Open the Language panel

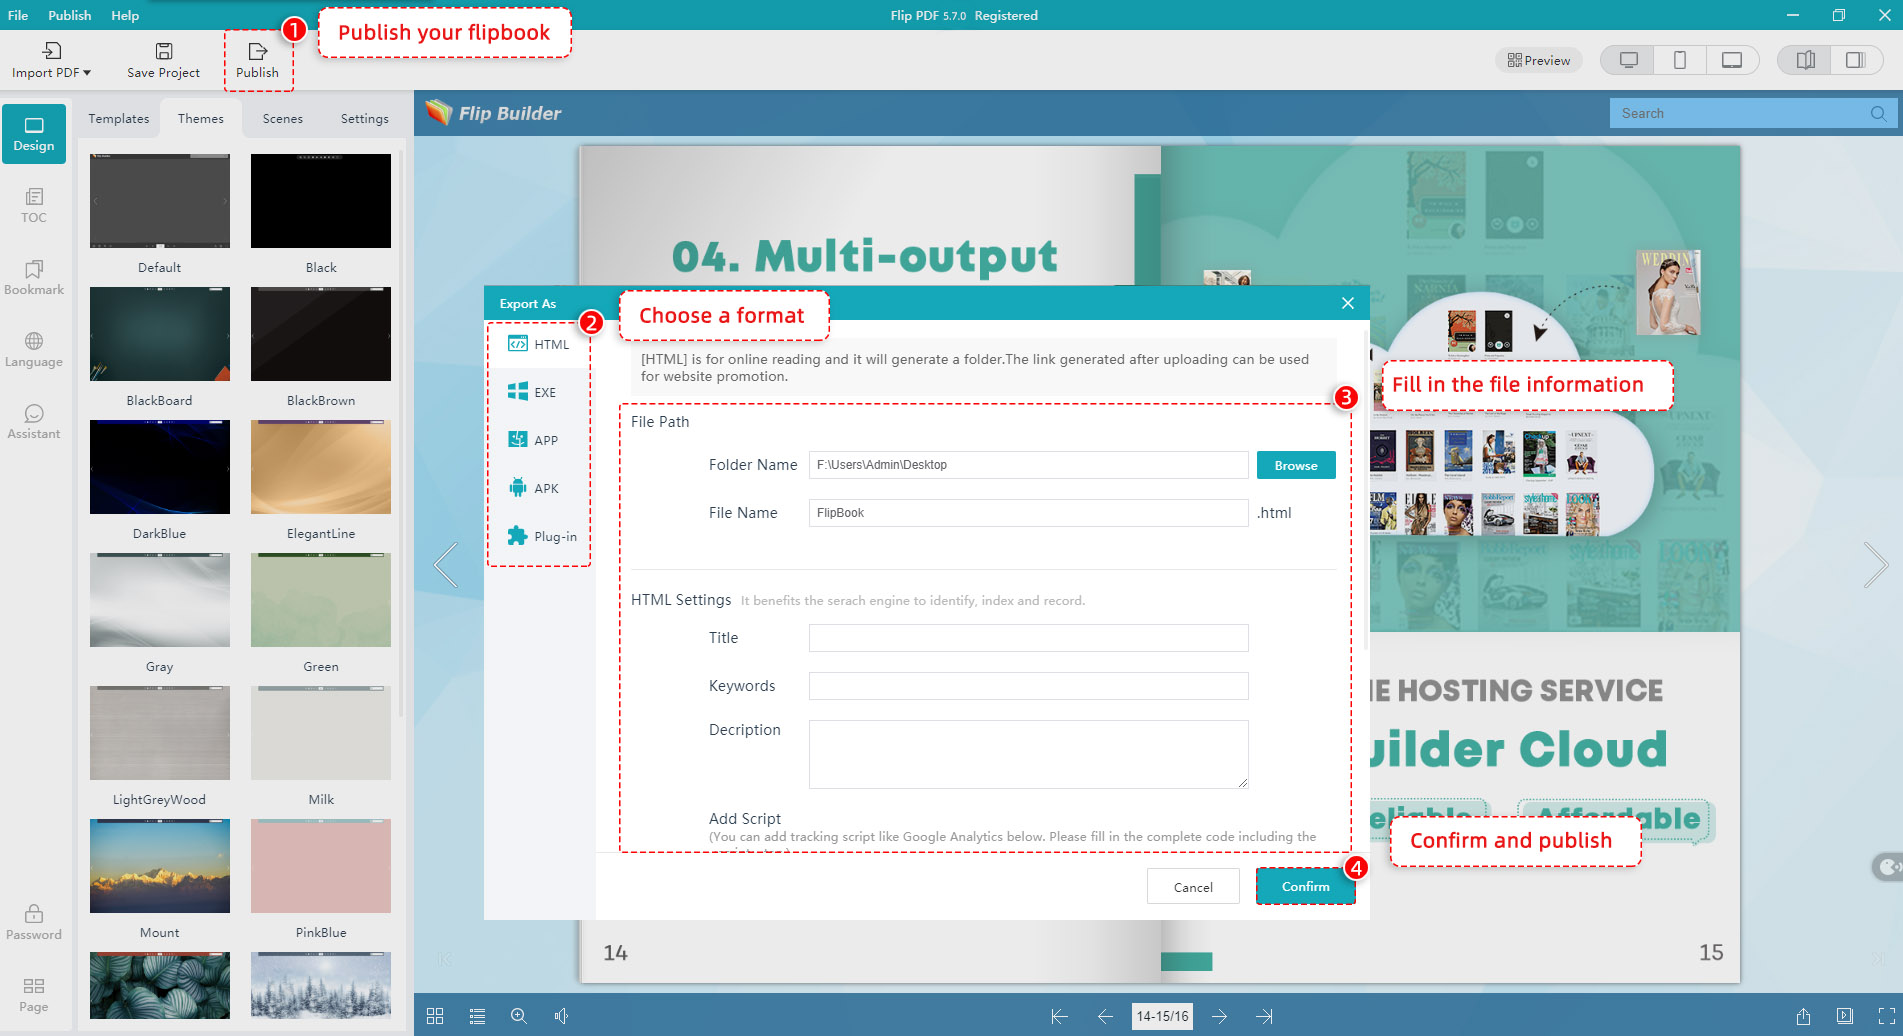pos(34,350)
